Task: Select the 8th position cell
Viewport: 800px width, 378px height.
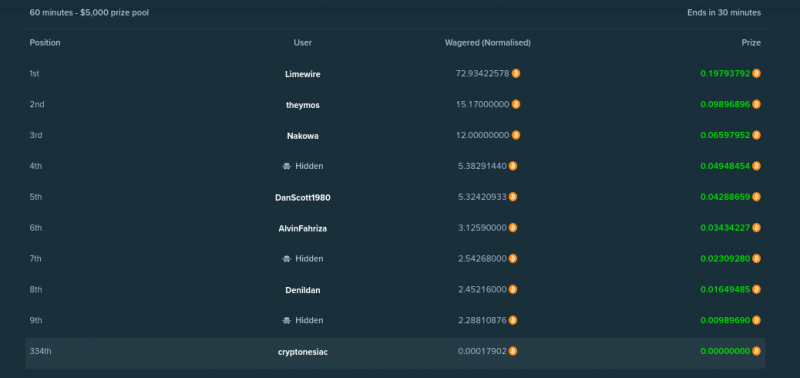Action: (36, 289)
